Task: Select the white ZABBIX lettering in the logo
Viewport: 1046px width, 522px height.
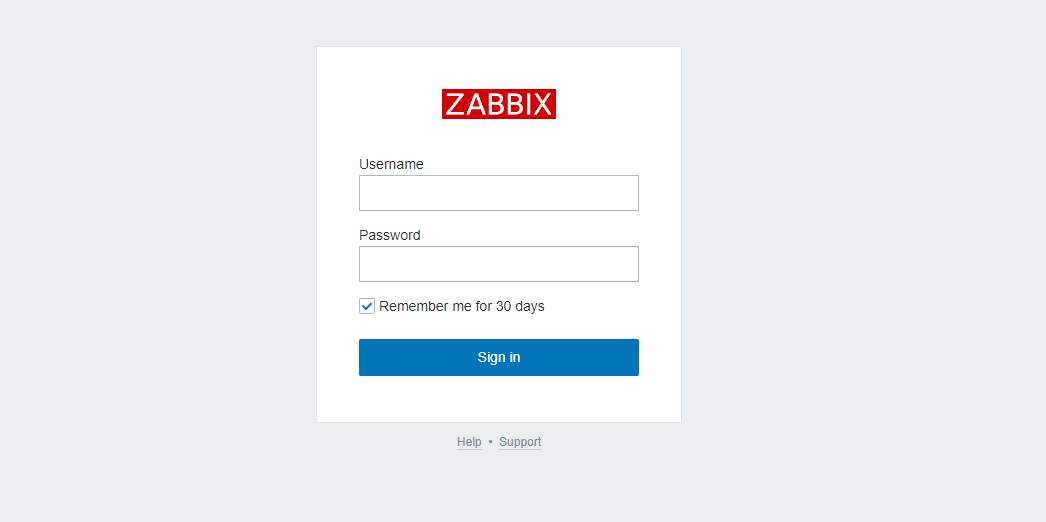Action: coord(498,105)
